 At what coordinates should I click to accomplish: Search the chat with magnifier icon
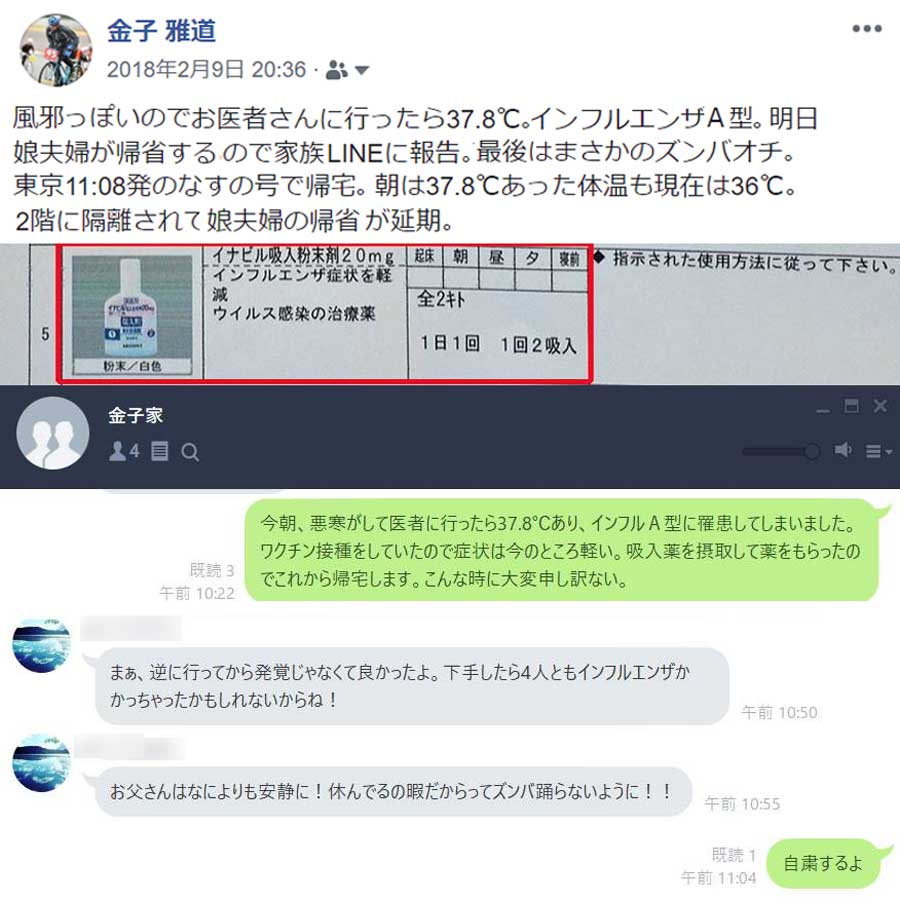[190, 452]
